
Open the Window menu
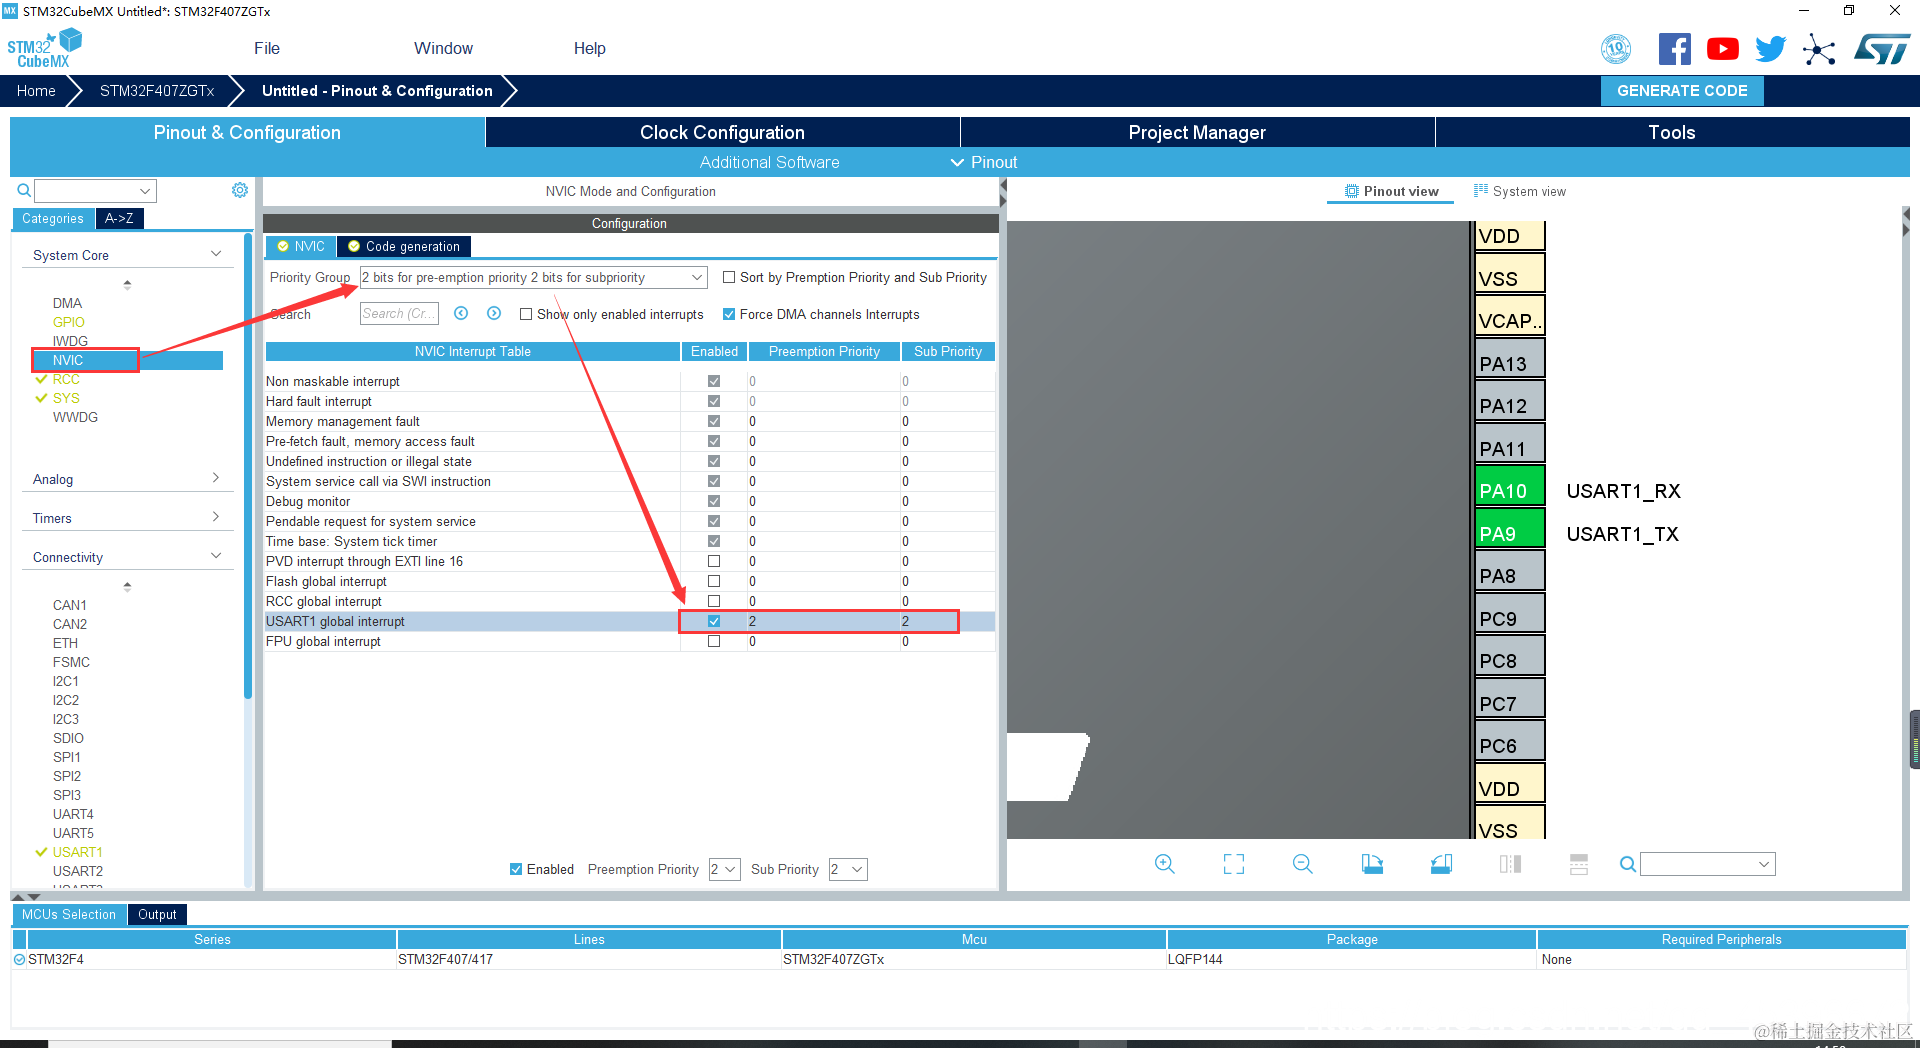(x=443, y=48)
